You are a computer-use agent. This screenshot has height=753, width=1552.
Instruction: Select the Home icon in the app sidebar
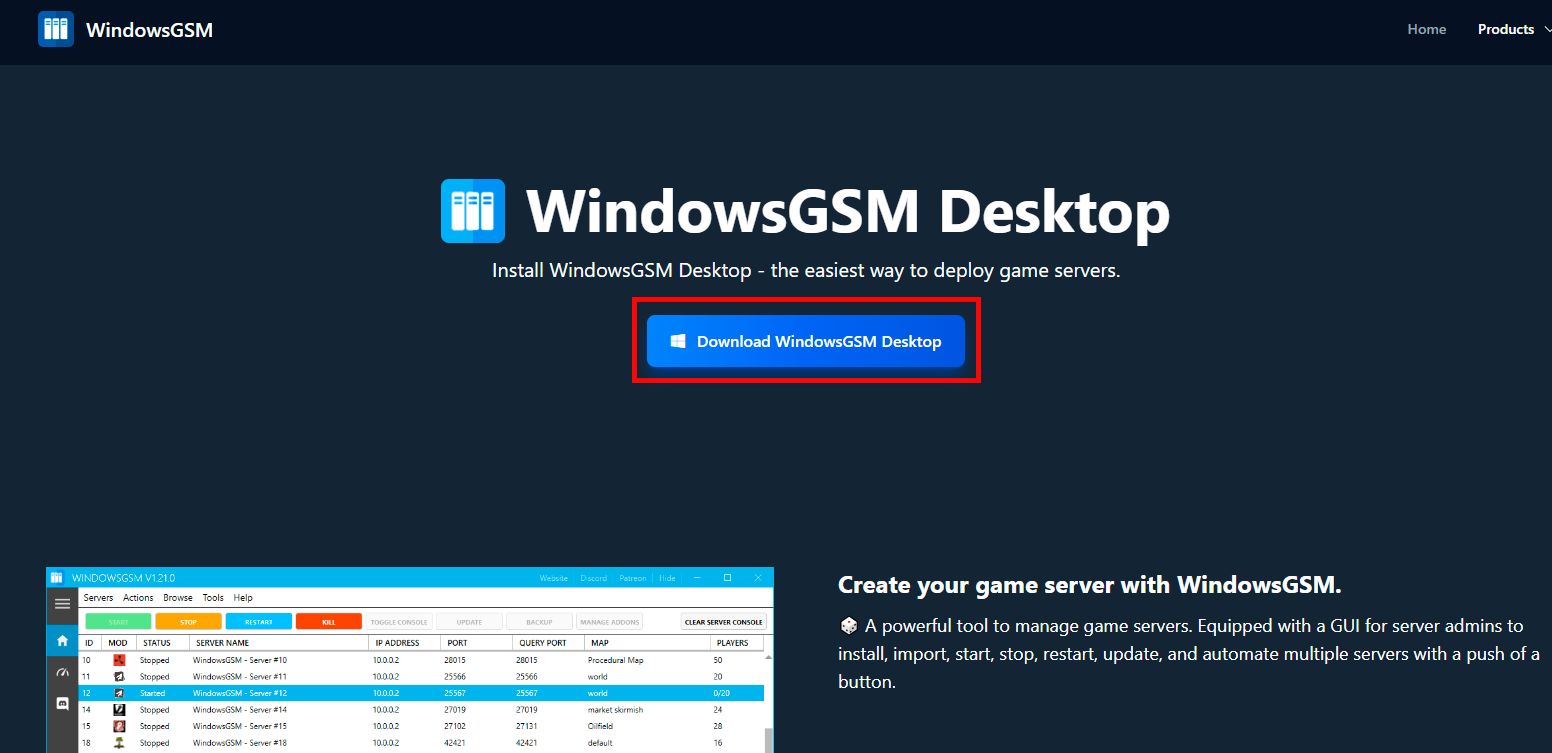[x=62, y=640]
